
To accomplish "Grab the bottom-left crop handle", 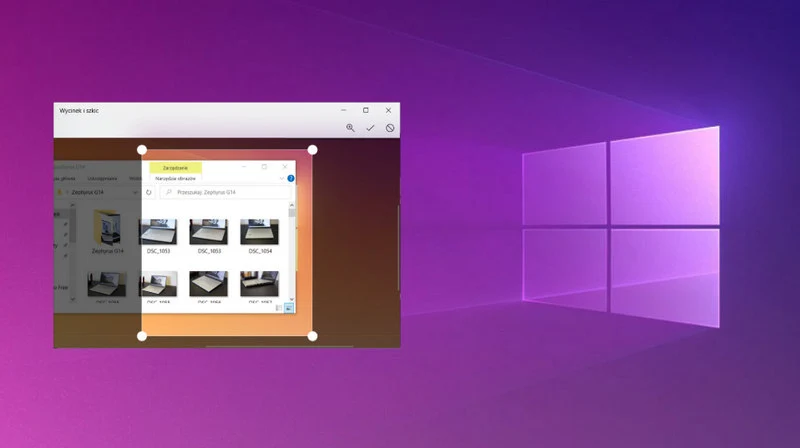I will (142, 336).
